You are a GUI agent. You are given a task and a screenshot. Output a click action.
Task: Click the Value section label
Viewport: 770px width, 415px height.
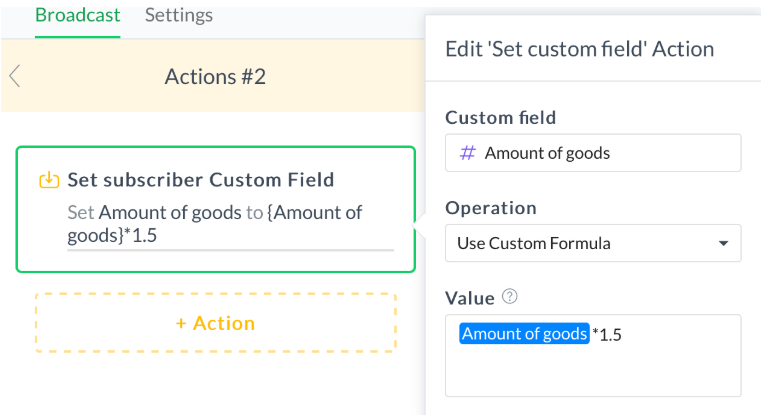469,298
